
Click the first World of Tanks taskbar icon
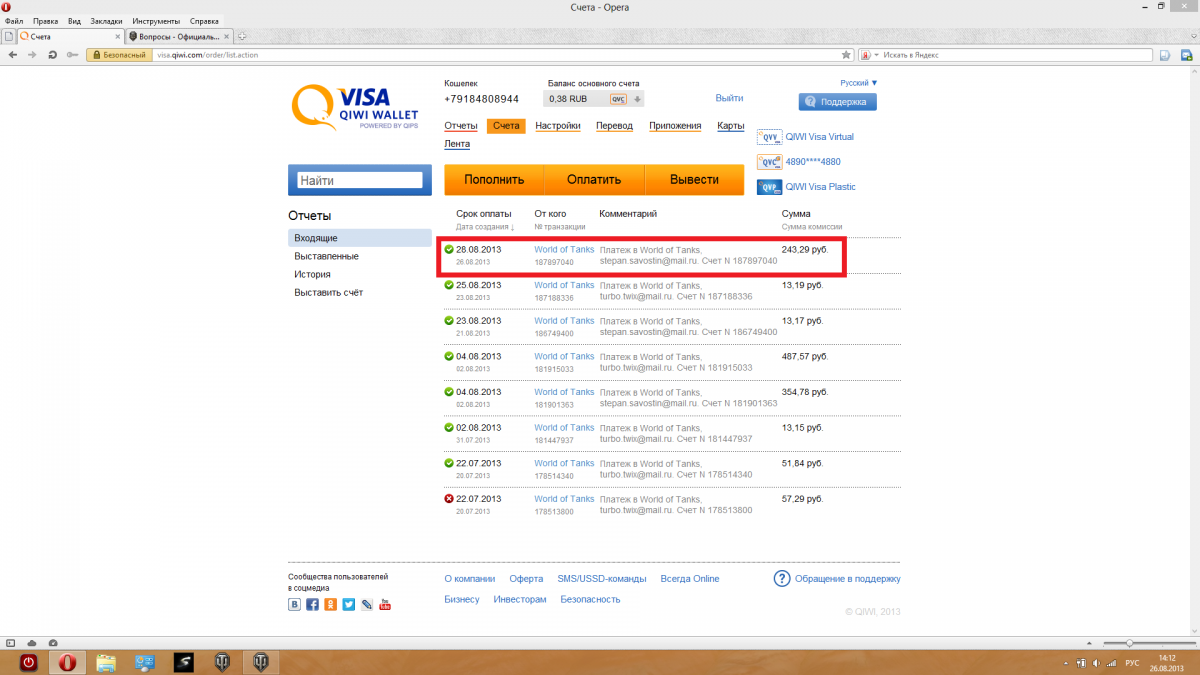pos(222,662)
